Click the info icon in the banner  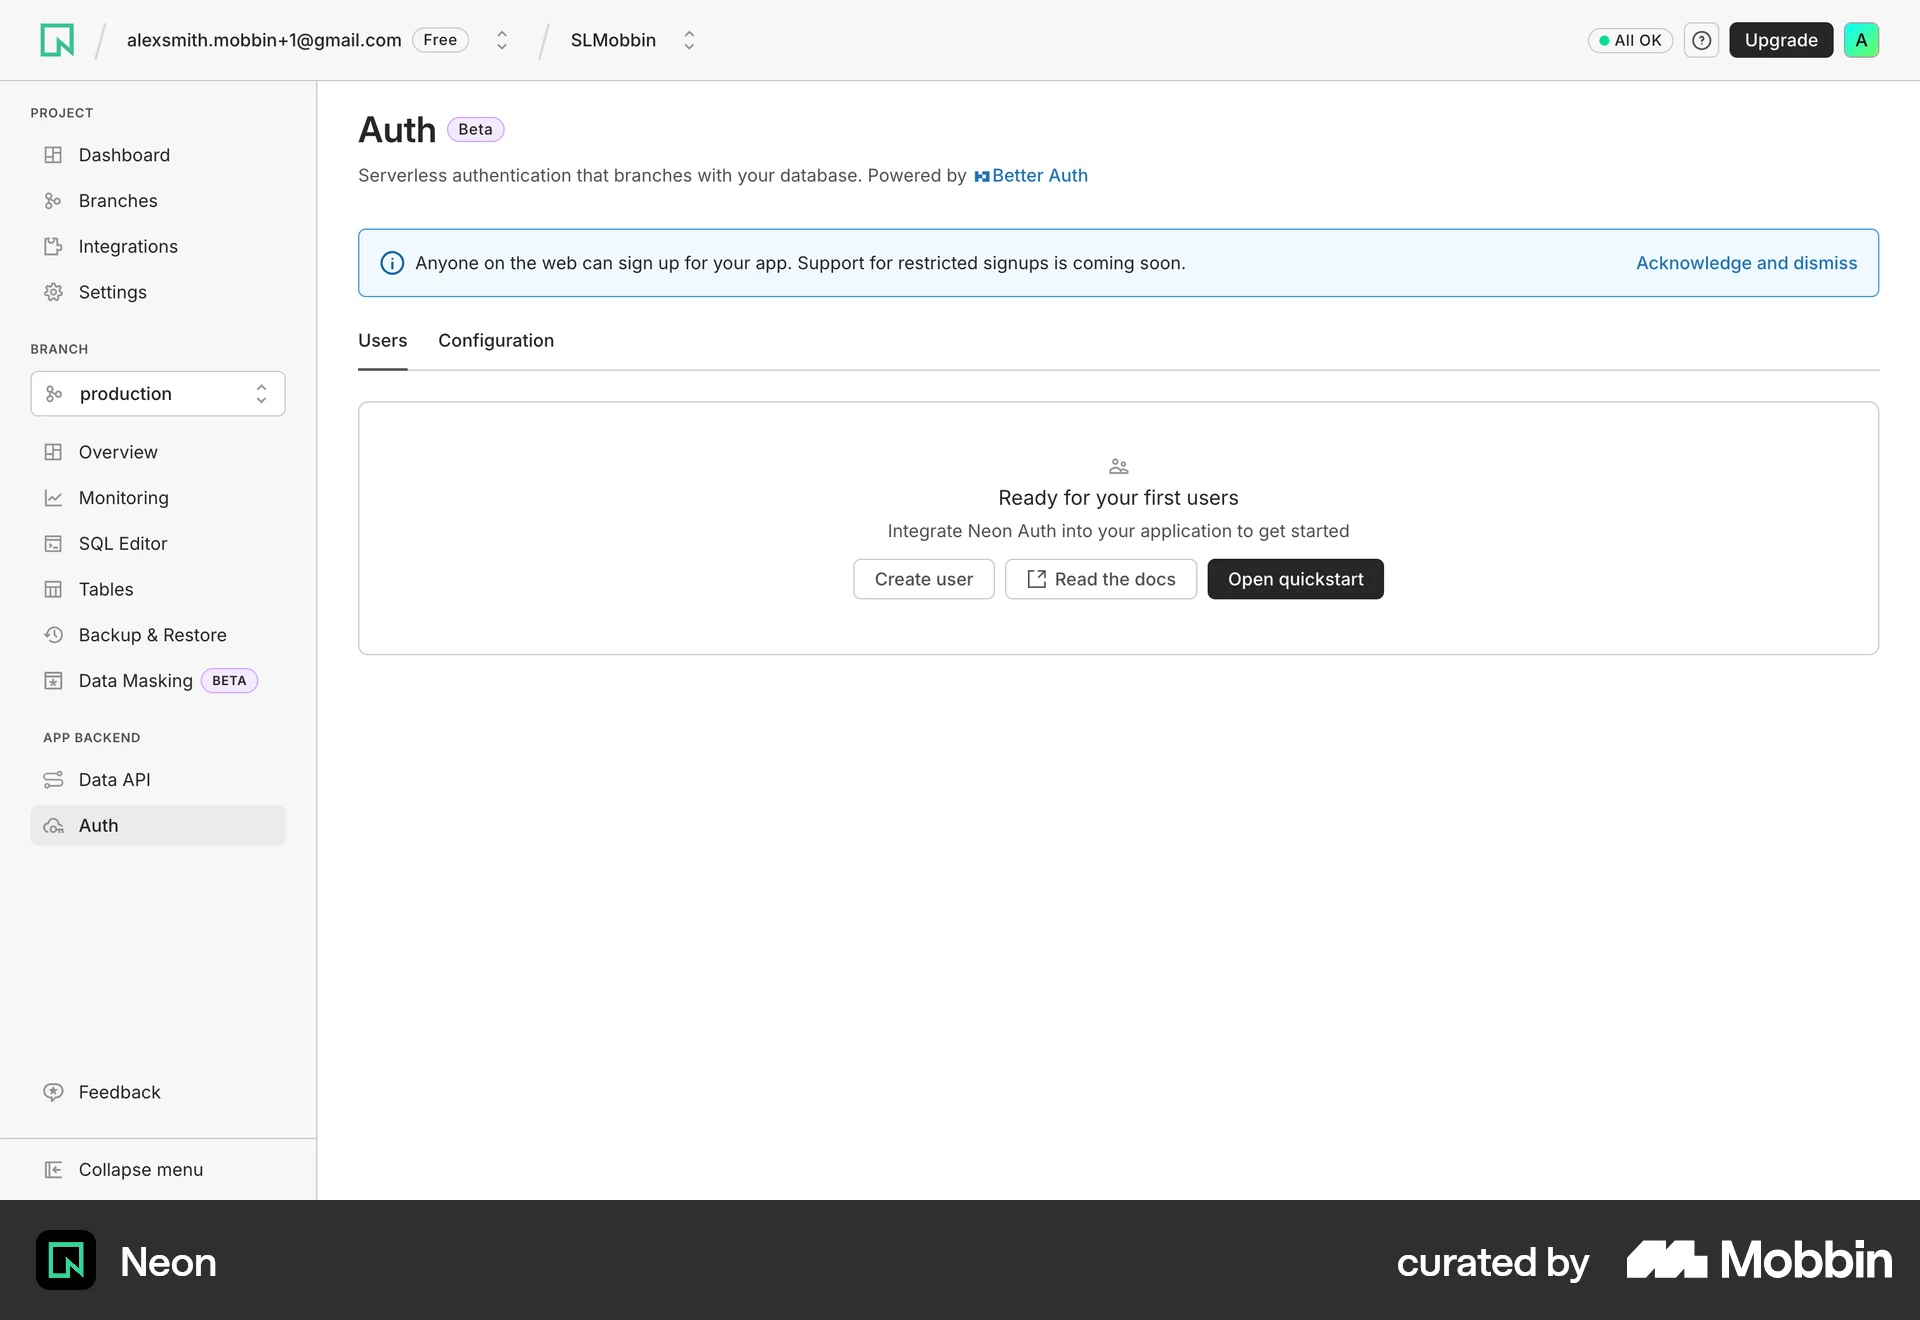(x=392, y=263)
